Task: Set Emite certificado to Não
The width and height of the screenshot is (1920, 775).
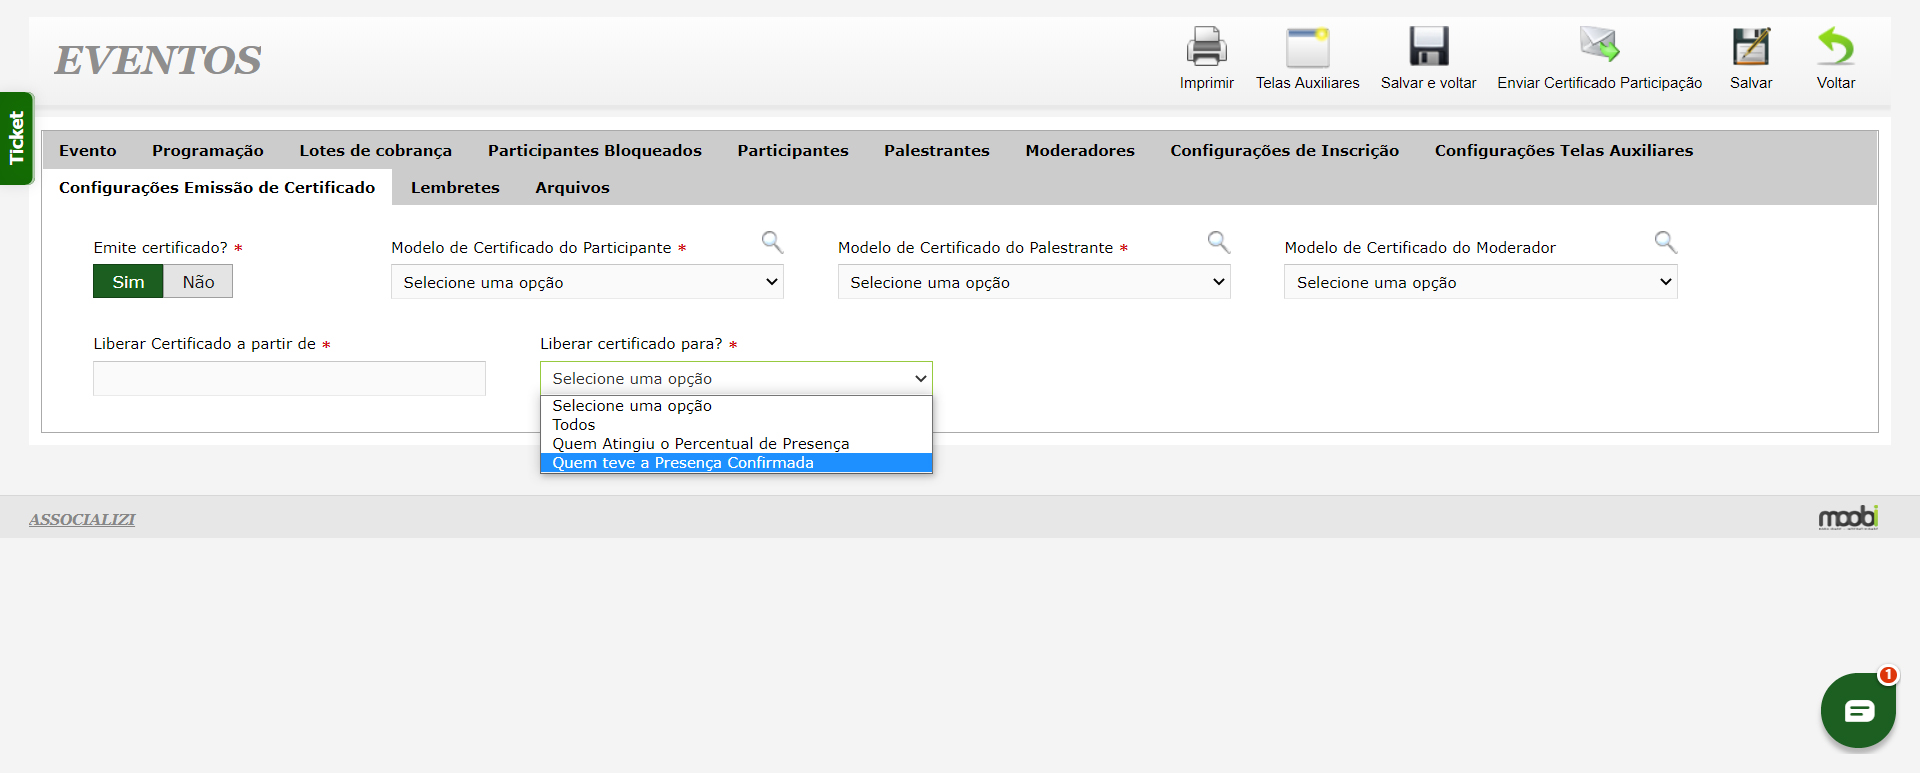Action: click(x=198, y=282)
